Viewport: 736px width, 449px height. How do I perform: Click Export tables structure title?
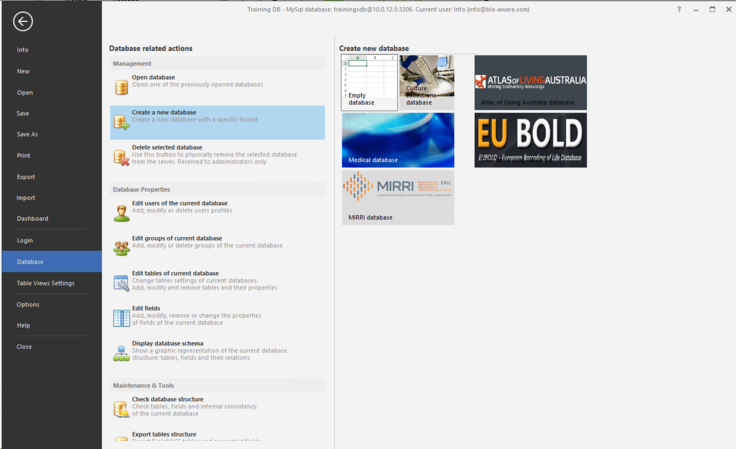point(164,434)
